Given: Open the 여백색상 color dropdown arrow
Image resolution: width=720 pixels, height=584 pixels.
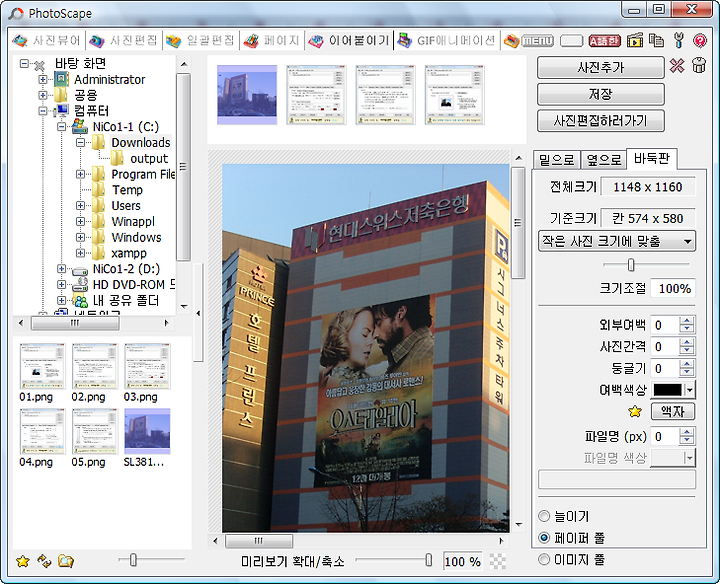Looking at the screenshot, I should (689, 390).
